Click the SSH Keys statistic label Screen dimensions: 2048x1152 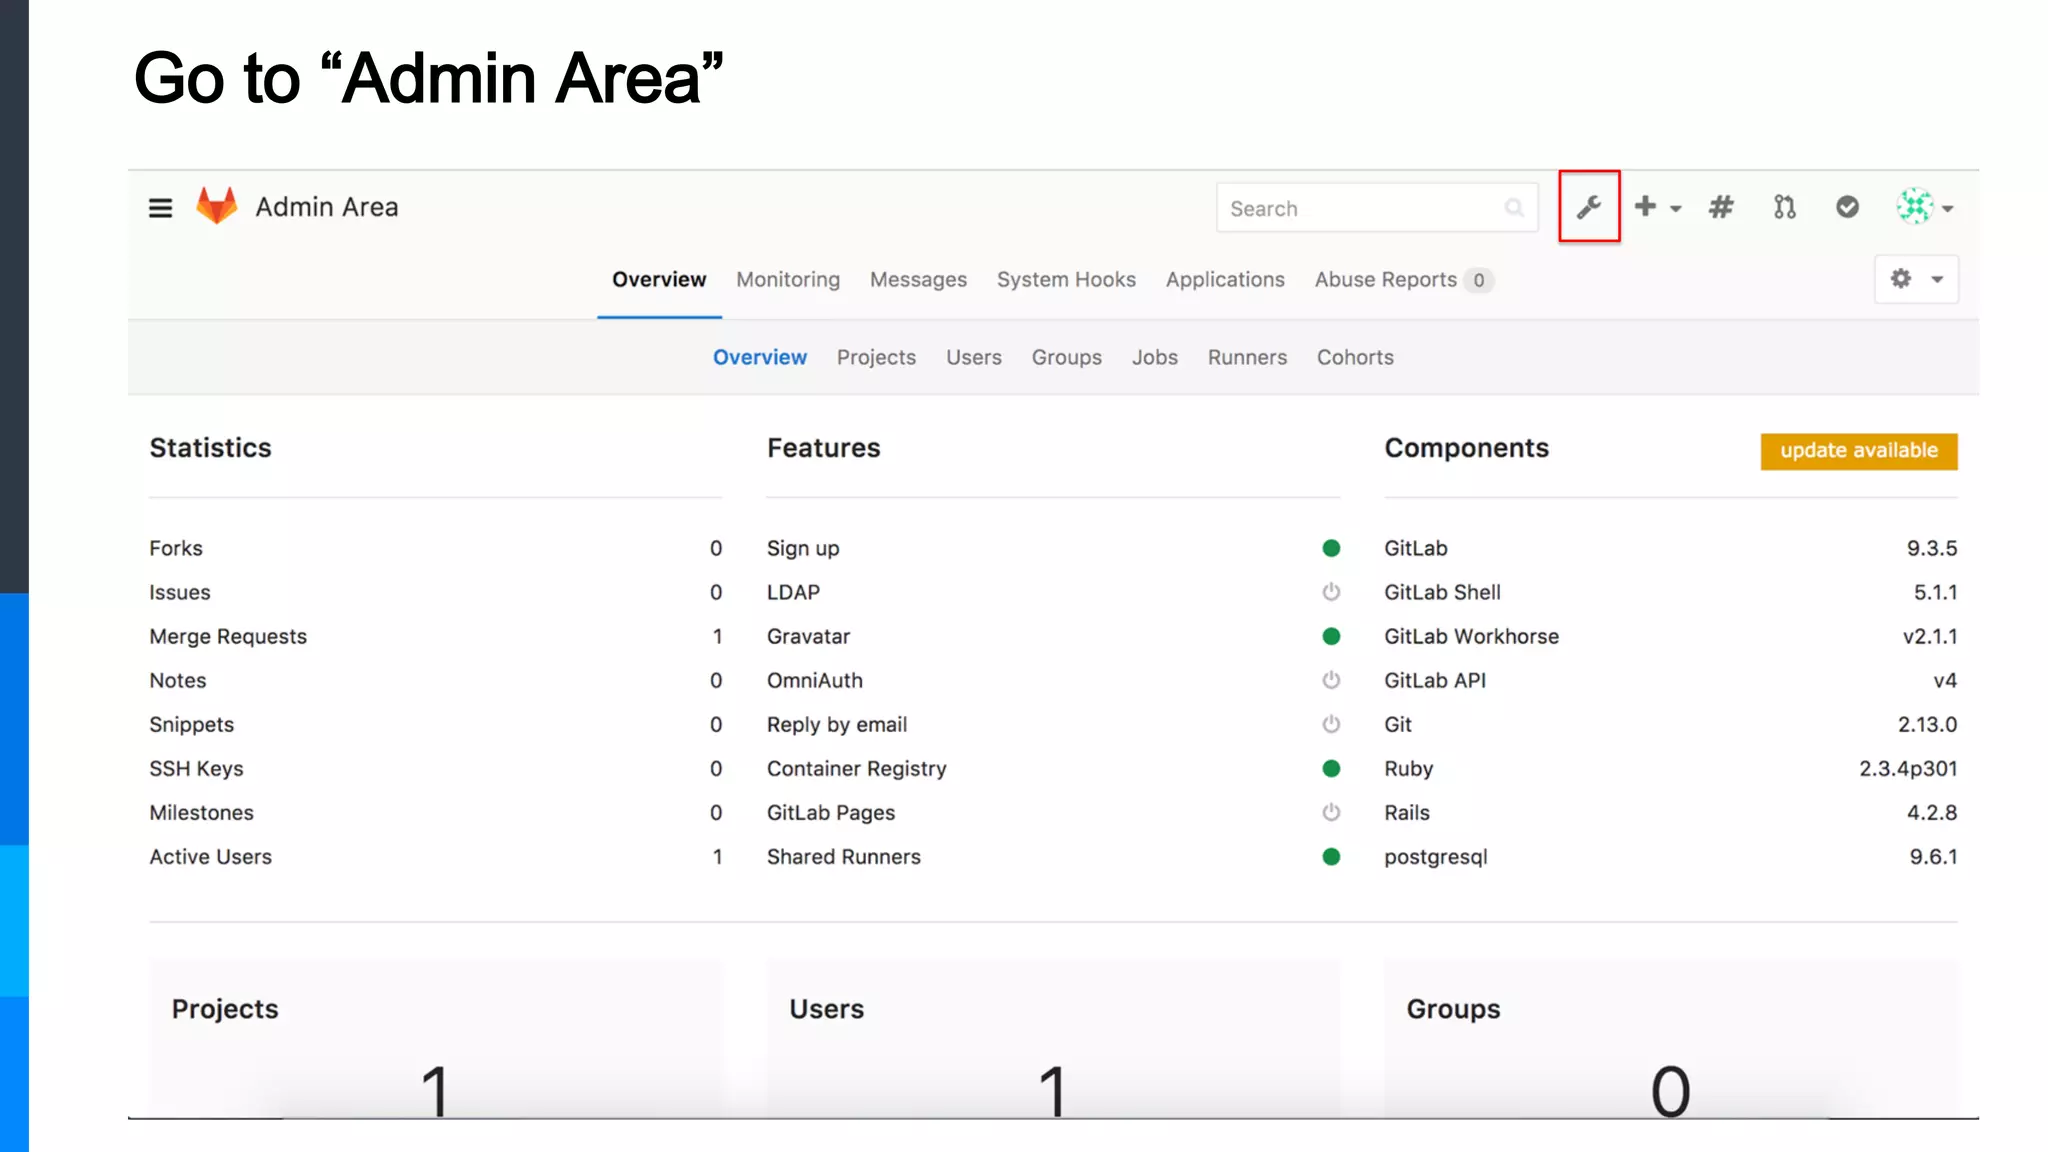coord(196,769)
